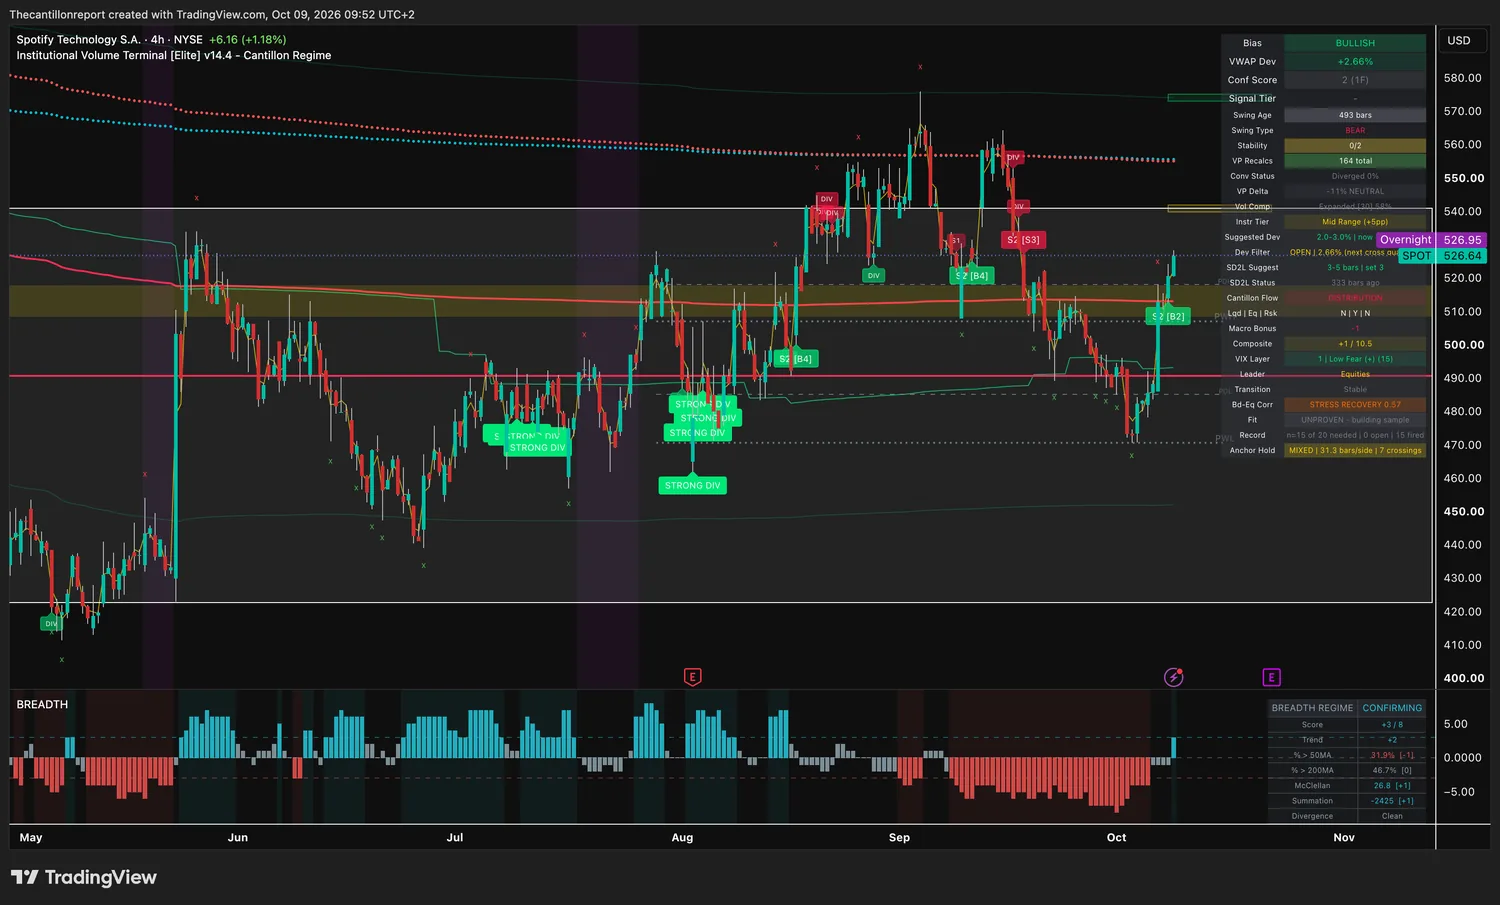Click the breadth Score value +3 / 8

click(1392, 725)
